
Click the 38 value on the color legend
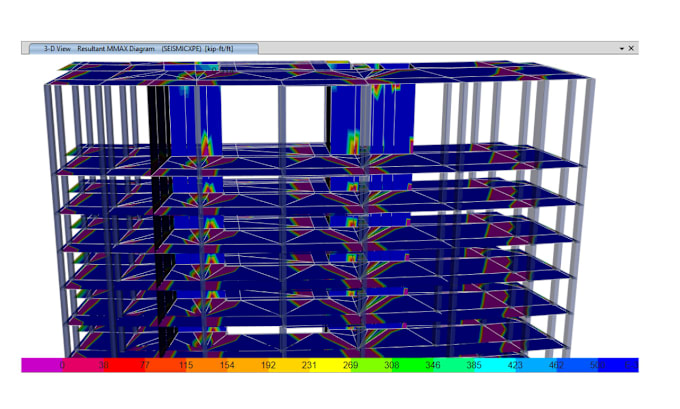tap(103, 365)
